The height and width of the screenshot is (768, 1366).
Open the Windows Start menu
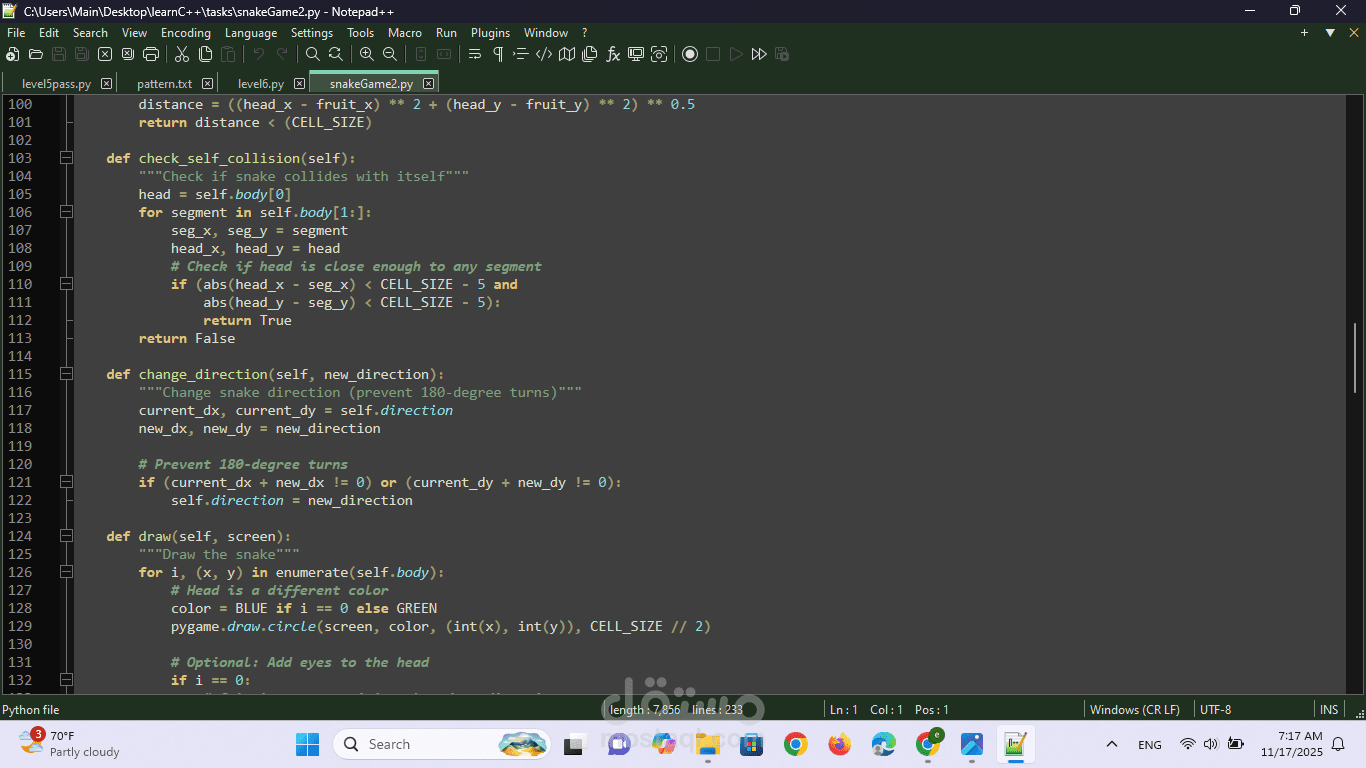[x=307, y=744]
